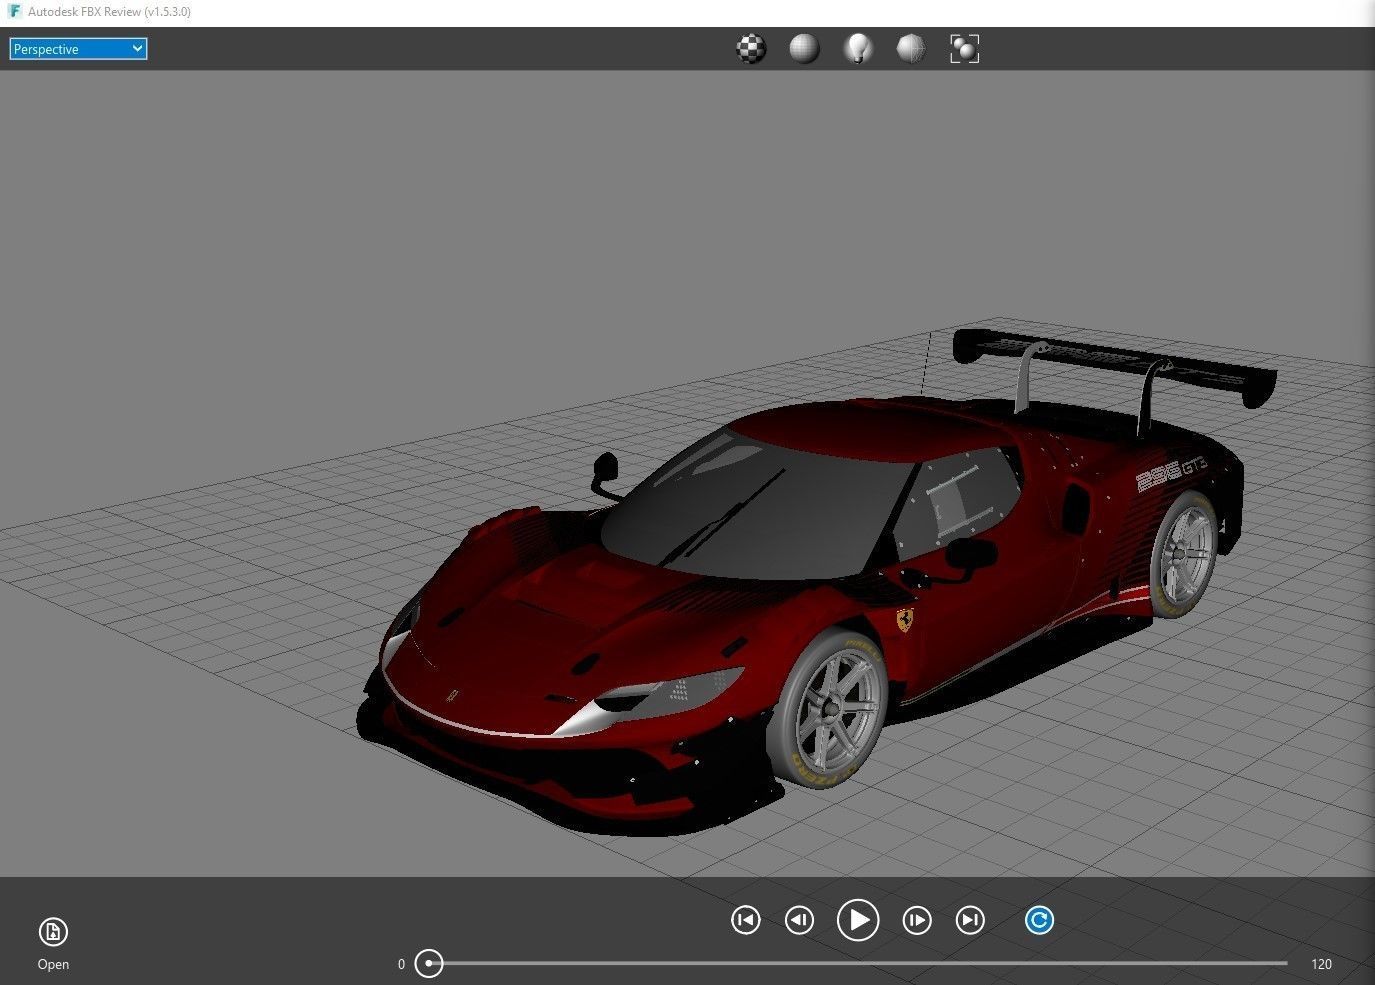
Task: Disable looping with the blue repeat toggle
Action: [1039, 920]
